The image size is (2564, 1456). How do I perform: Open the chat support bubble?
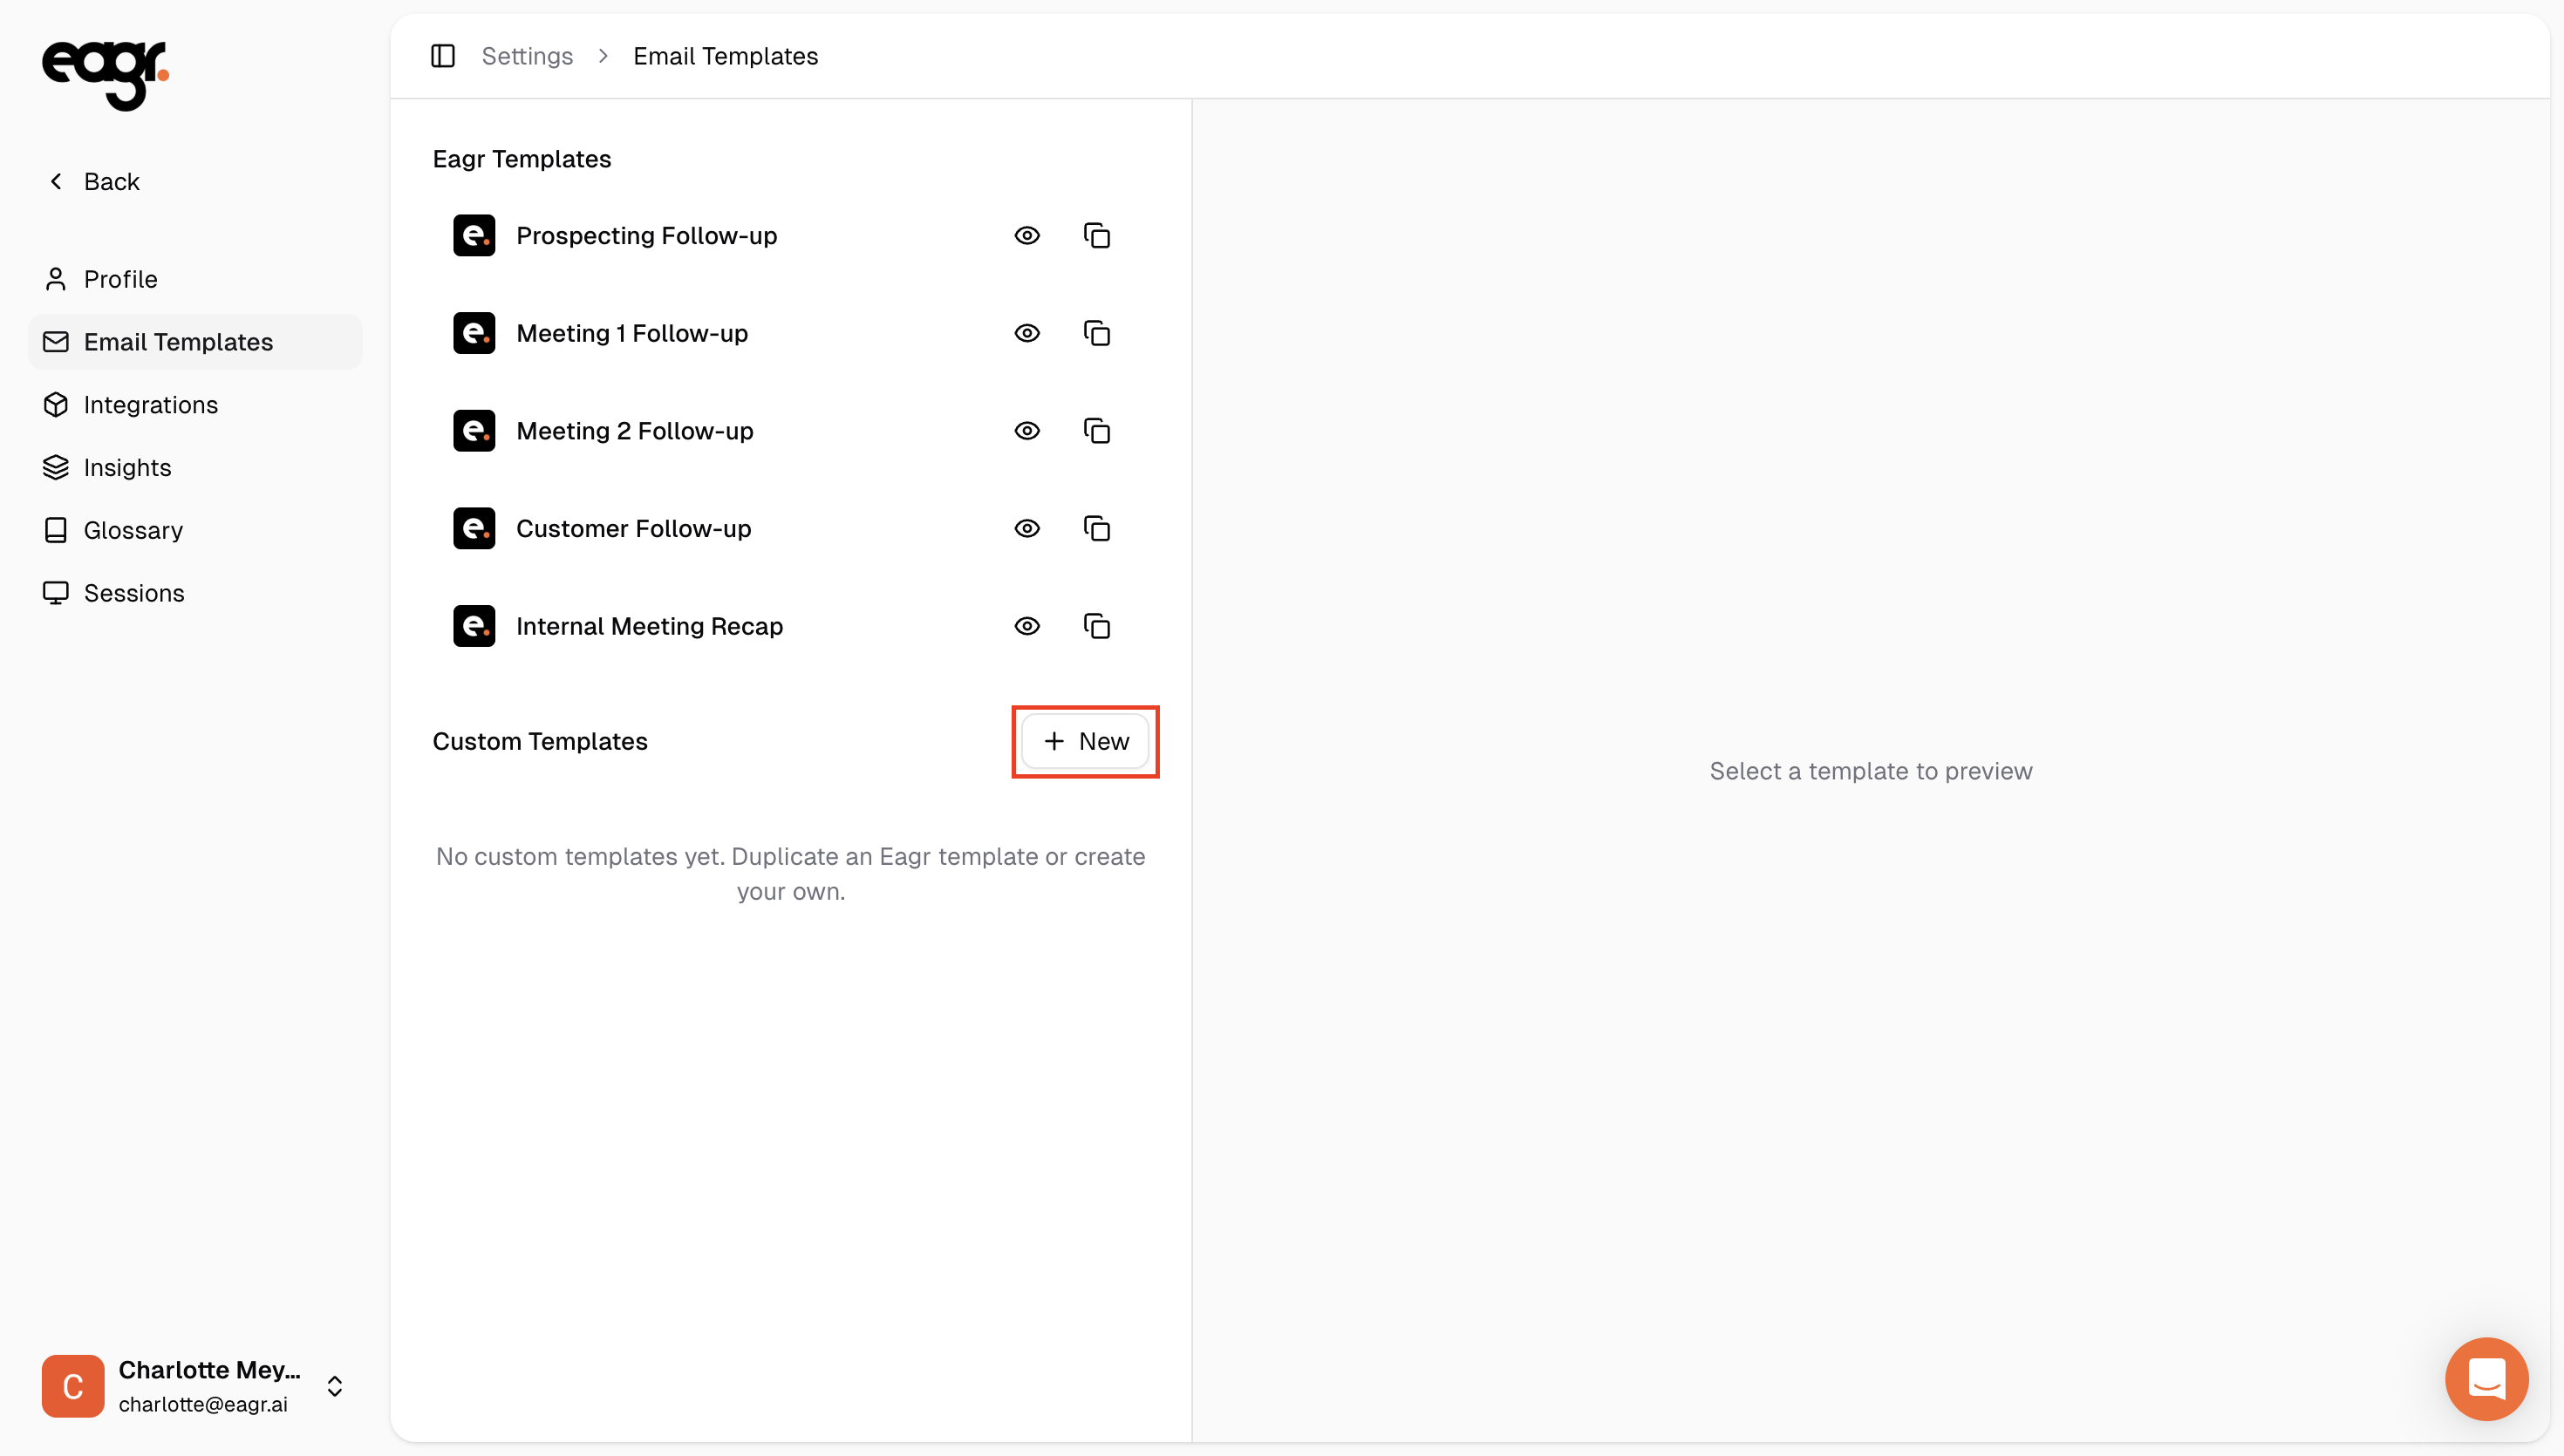click(2486, 1379)
